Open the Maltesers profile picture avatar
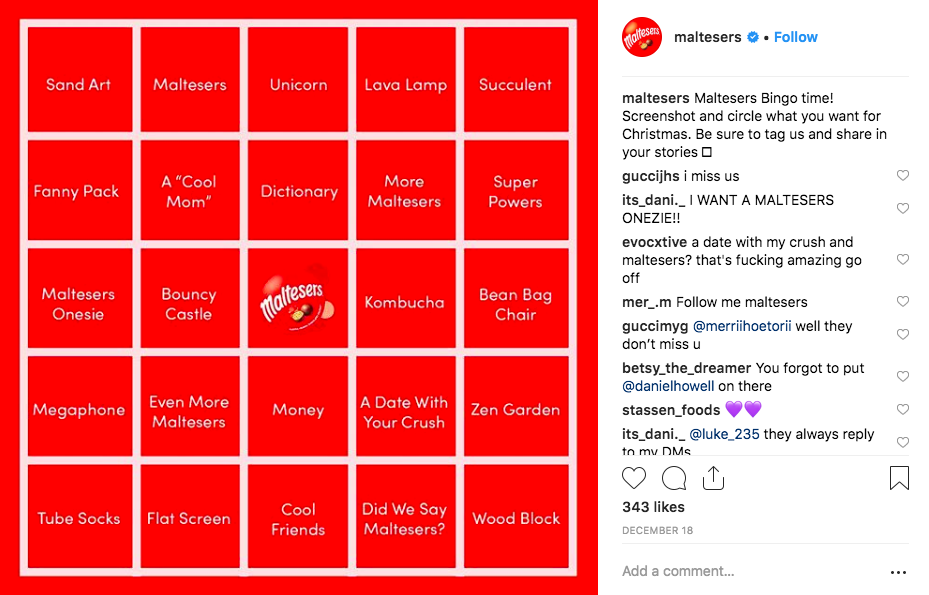Image resolution: width=929 pixels, height=595 pixels. pyautogui.click(x=642, y=37)
